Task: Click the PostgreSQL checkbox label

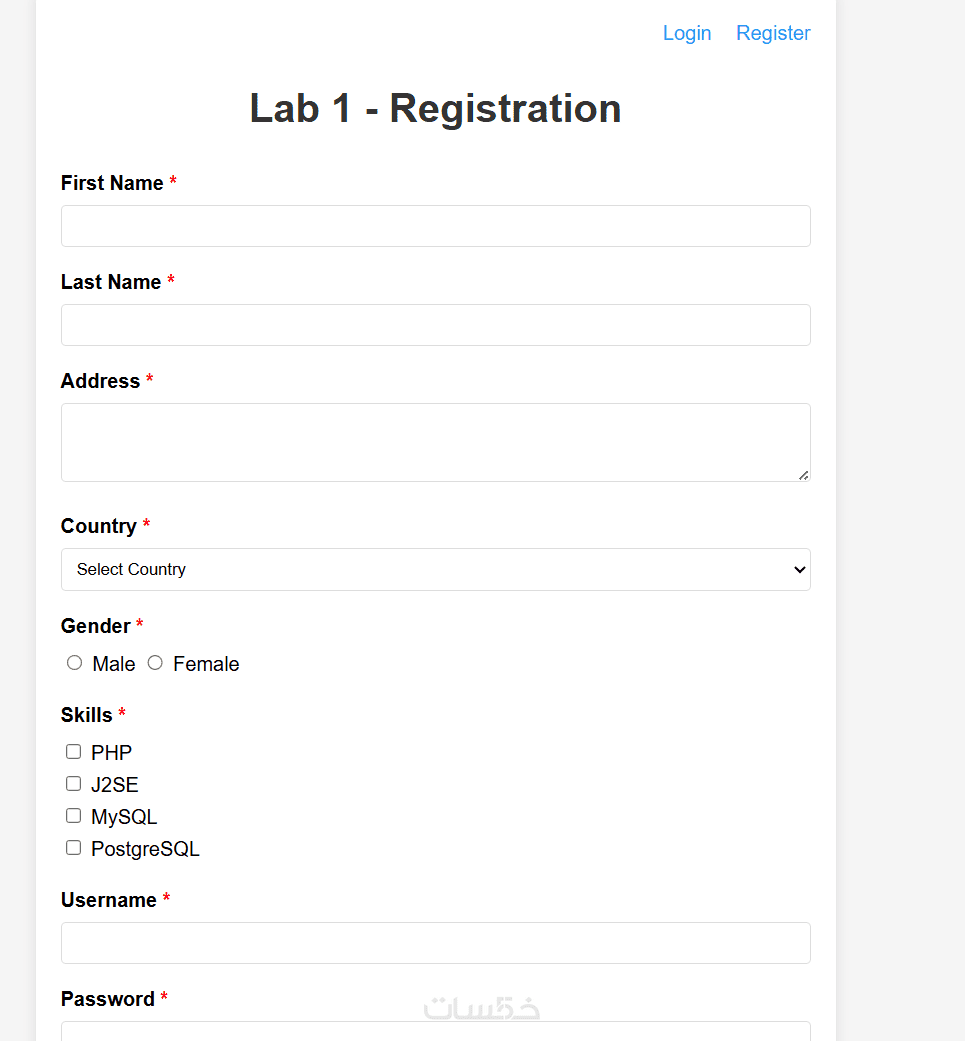Action: click(145, 849)
